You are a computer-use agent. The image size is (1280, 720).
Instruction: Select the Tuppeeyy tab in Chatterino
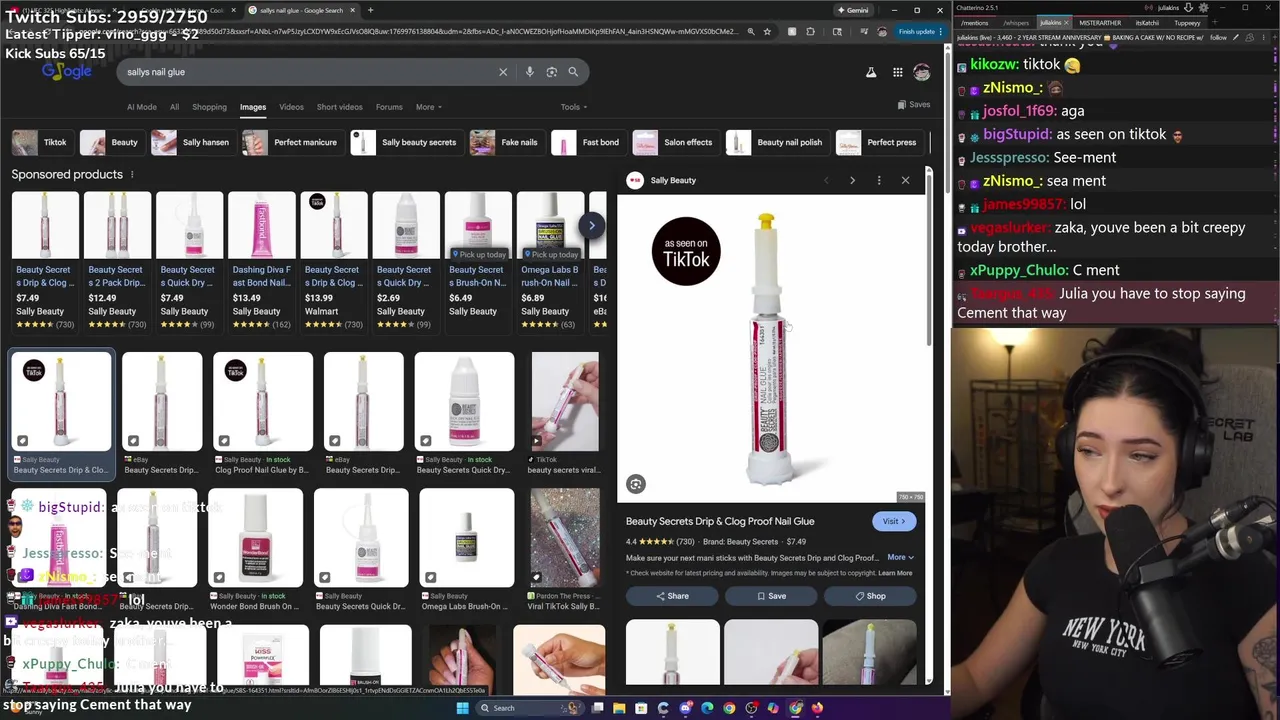pos(1187,22)
